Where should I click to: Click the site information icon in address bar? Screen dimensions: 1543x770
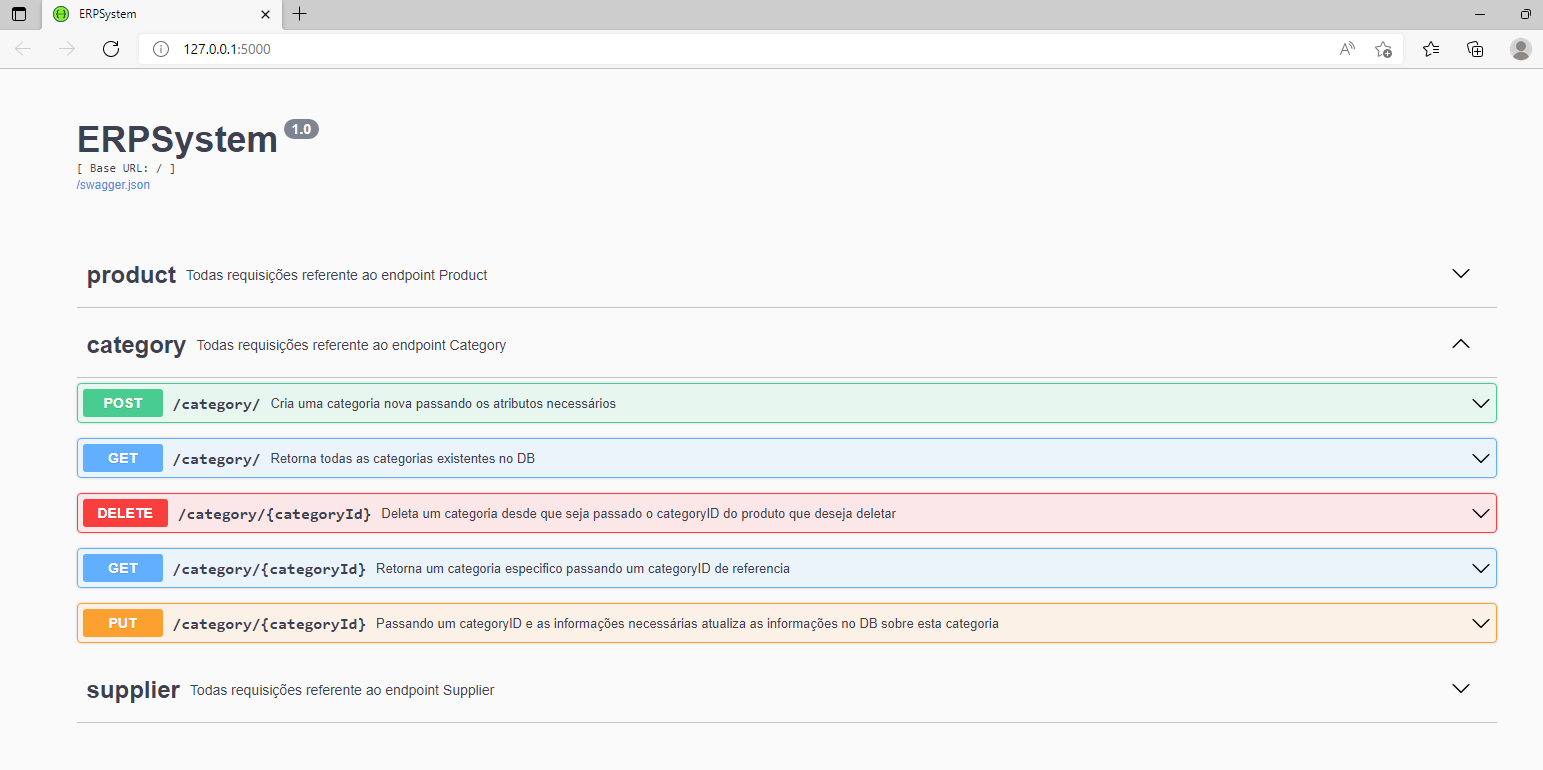(160, 48)
